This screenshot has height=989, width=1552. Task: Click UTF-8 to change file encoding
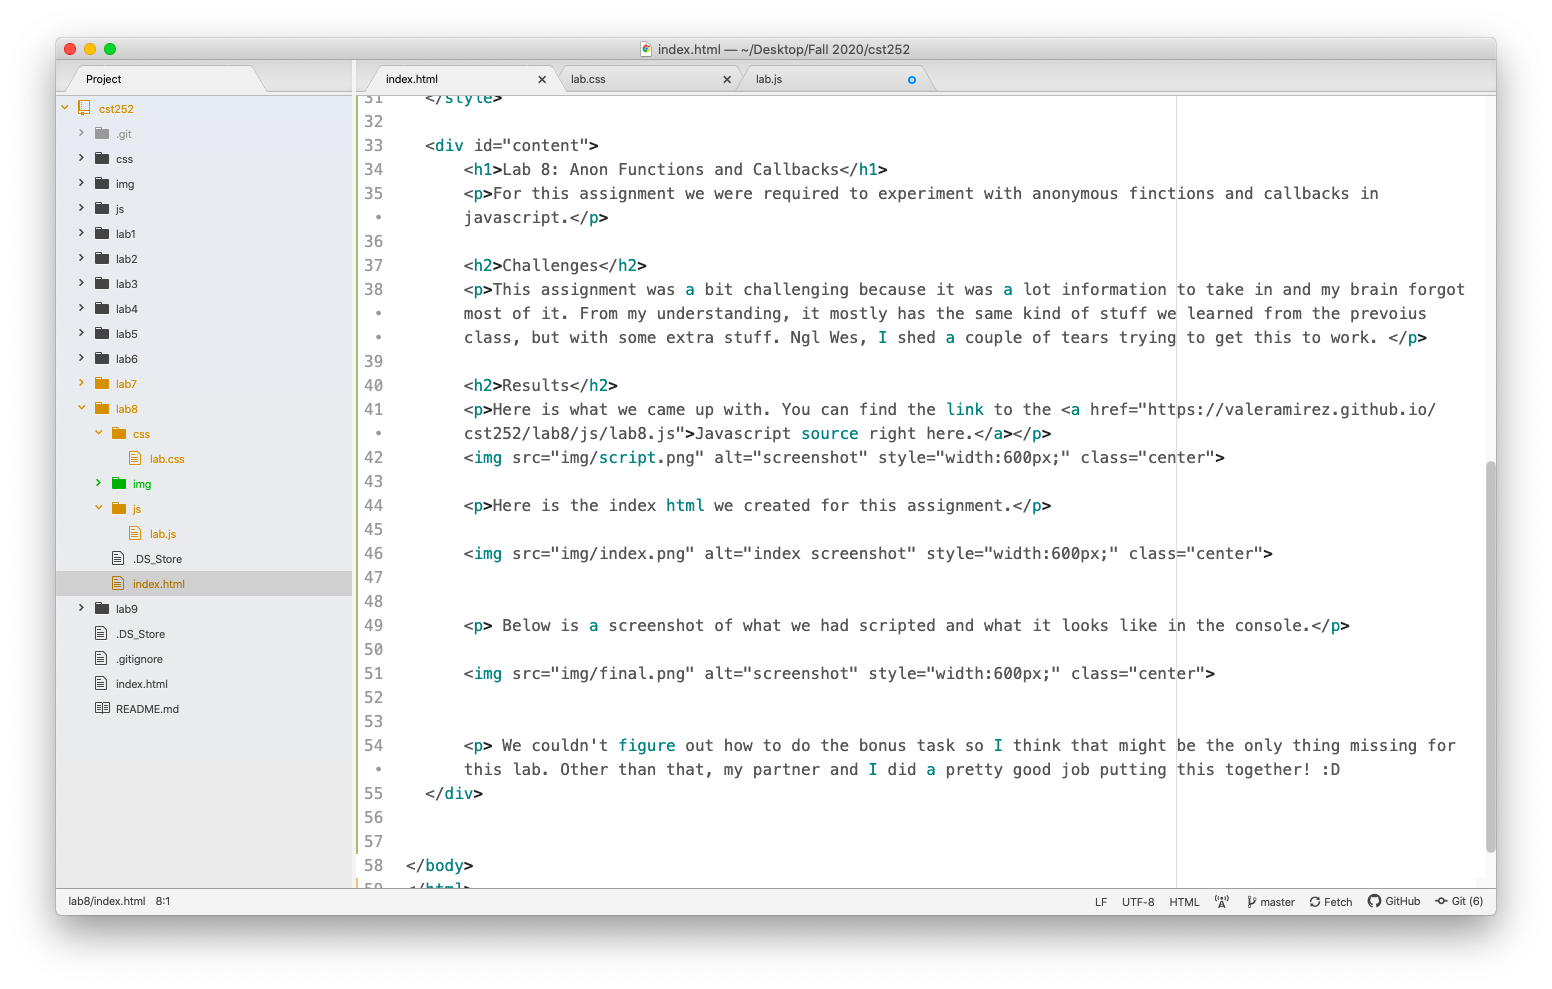tap(1137, 901)
